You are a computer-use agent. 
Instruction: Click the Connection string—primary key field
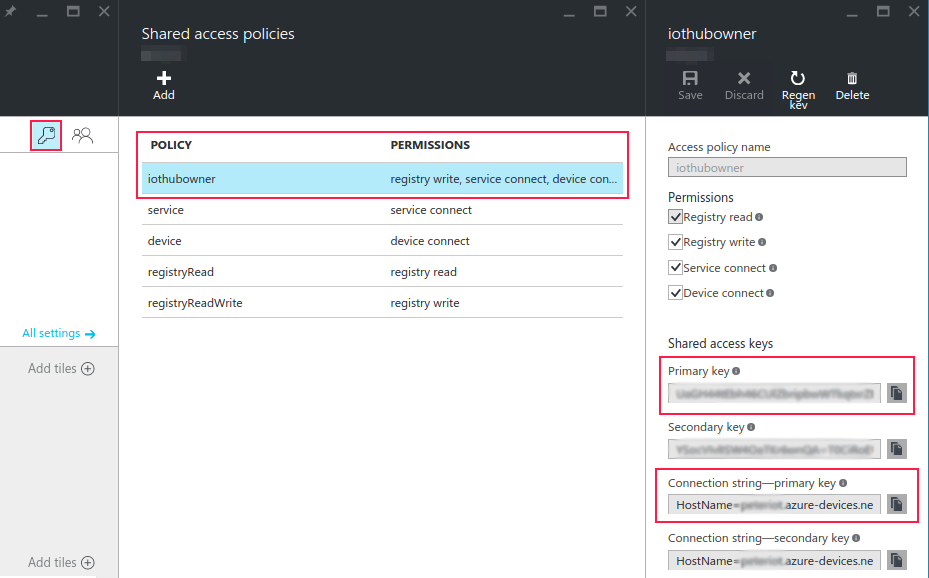tap(774, 505)
